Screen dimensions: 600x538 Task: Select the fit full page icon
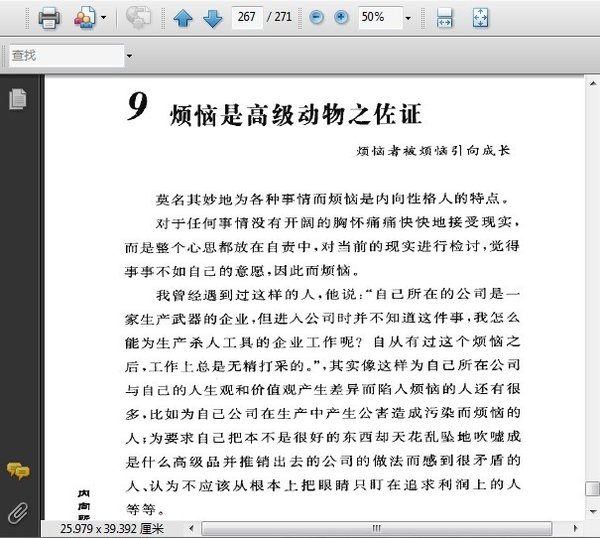click(x=480, y=18)
